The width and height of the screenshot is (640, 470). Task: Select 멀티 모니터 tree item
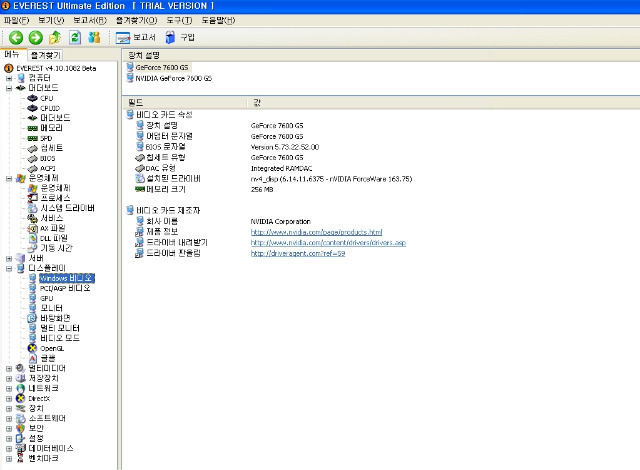pyautogui.click(x=60, y=328)
